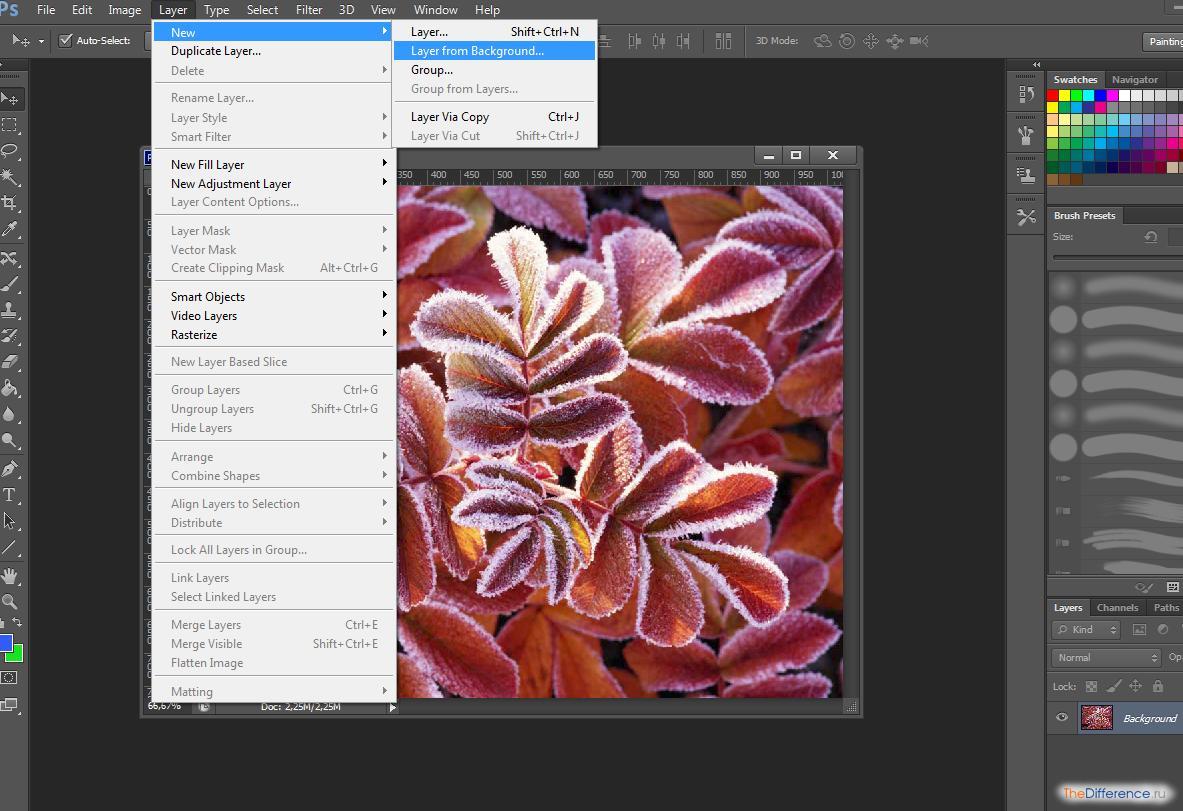Choose the Hand tool
This screenshot has height=811, width=1183.
[10, 575]
